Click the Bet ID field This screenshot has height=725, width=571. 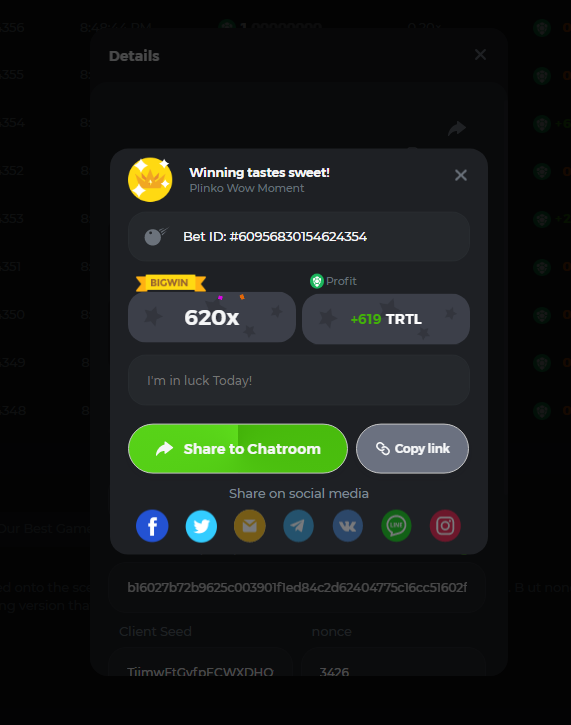299,237
